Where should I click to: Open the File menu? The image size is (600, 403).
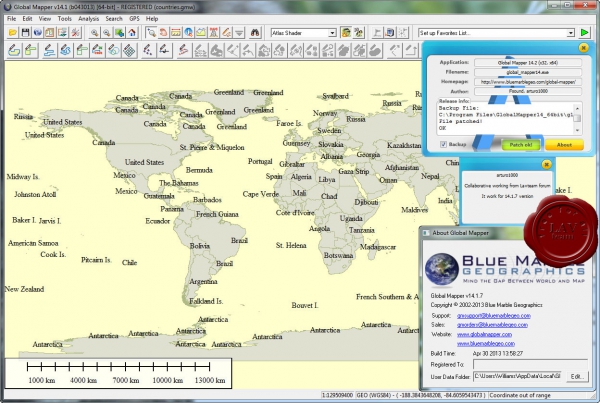[11, 19]
